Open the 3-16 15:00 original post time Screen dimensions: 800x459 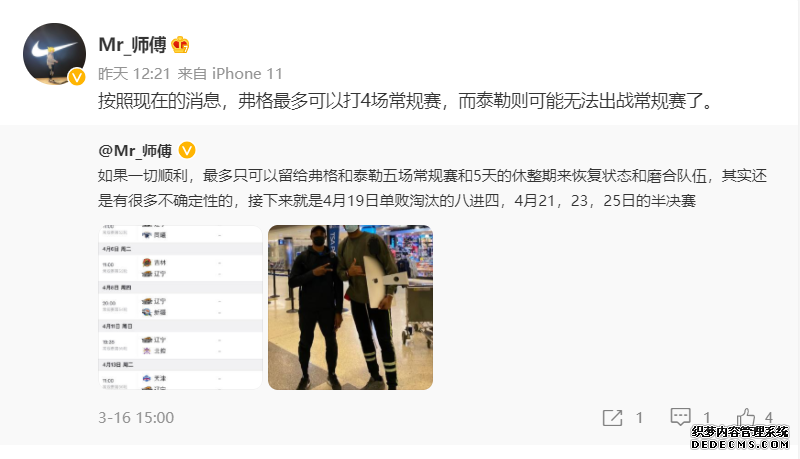click(136, 418)
